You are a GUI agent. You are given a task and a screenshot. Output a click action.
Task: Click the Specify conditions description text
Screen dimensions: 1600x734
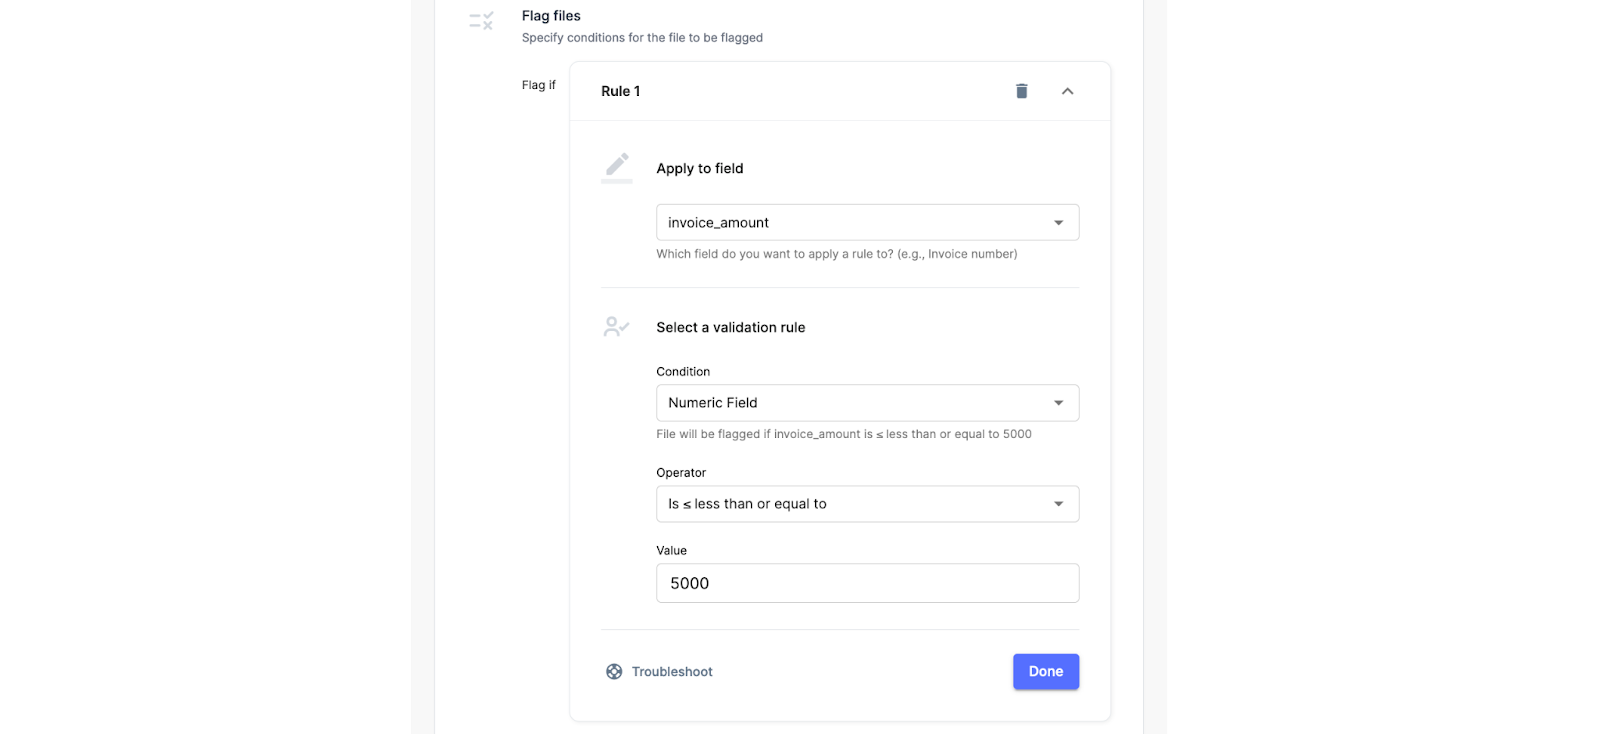(x=642, y=38)
